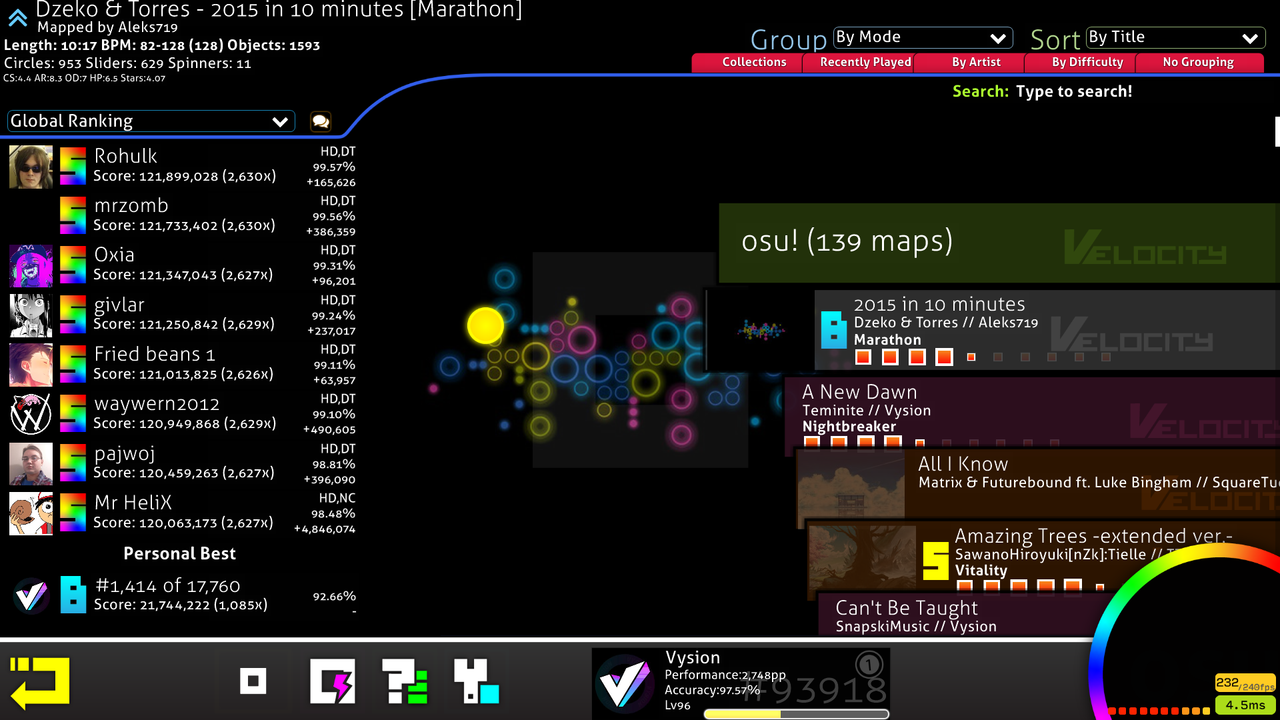
Task: Collapse the osu! (139 maps) group
Action: point(999,243)
